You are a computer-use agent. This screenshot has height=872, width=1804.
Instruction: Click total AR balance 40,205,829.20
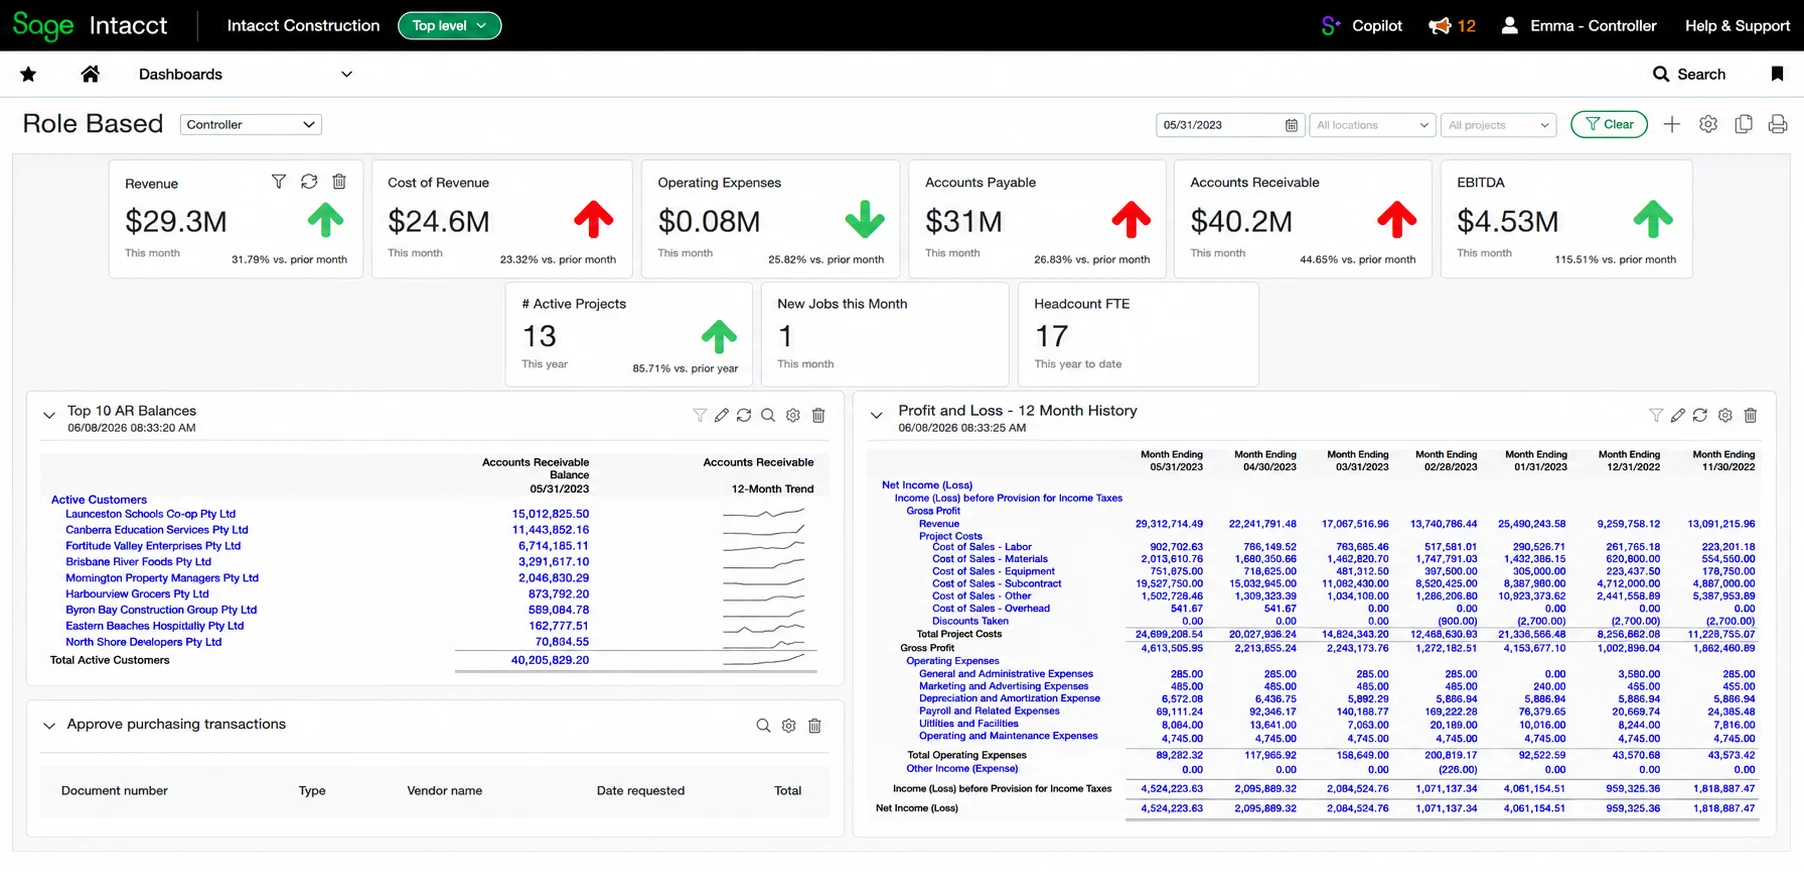[550, 660]
